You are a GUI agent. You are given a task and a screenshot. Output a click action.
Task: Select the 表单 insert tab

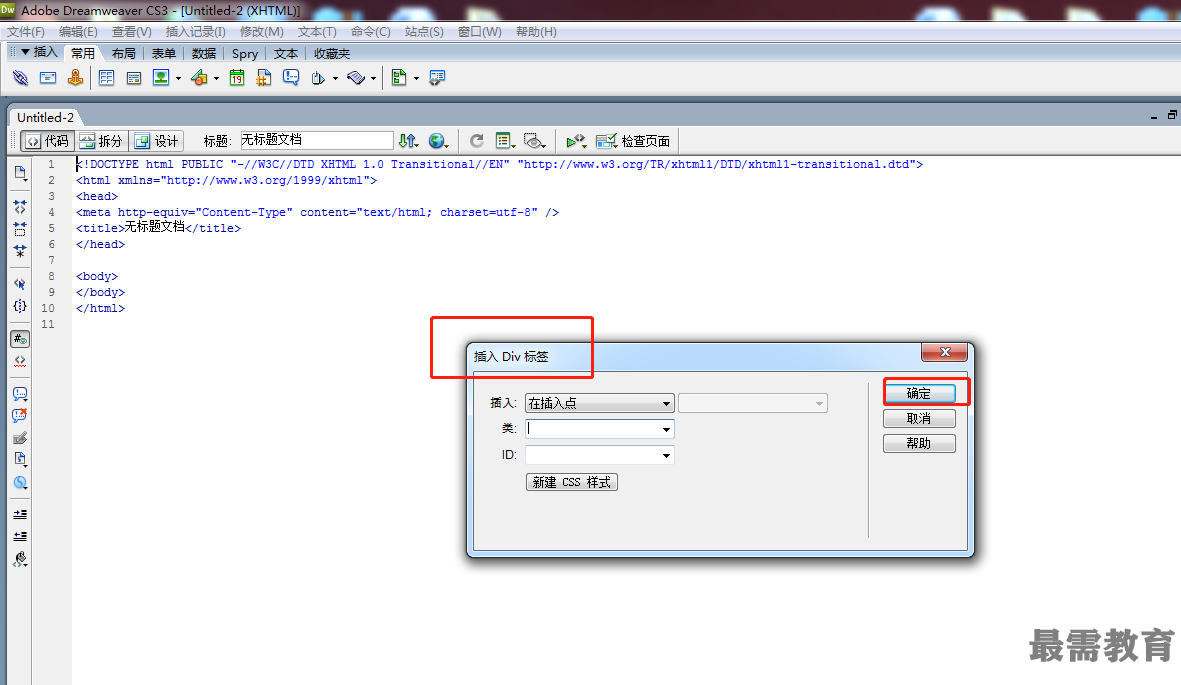click(x=163, y=54)
